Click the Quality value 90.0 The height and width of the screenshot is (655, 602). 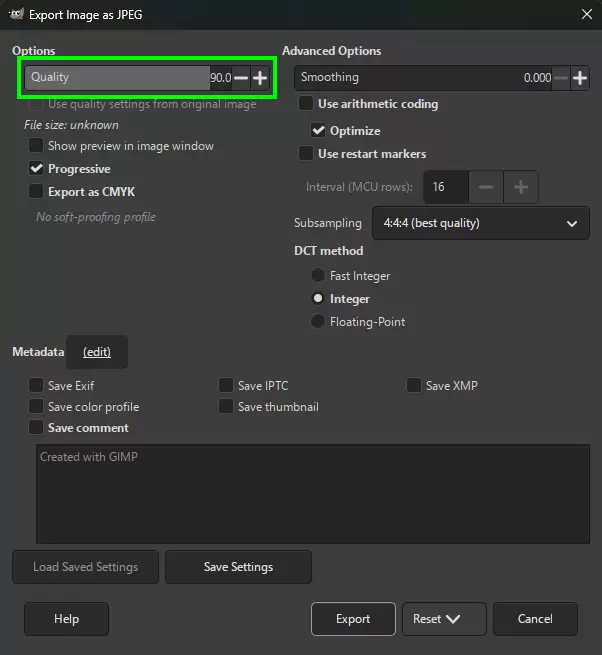(221, 78)
